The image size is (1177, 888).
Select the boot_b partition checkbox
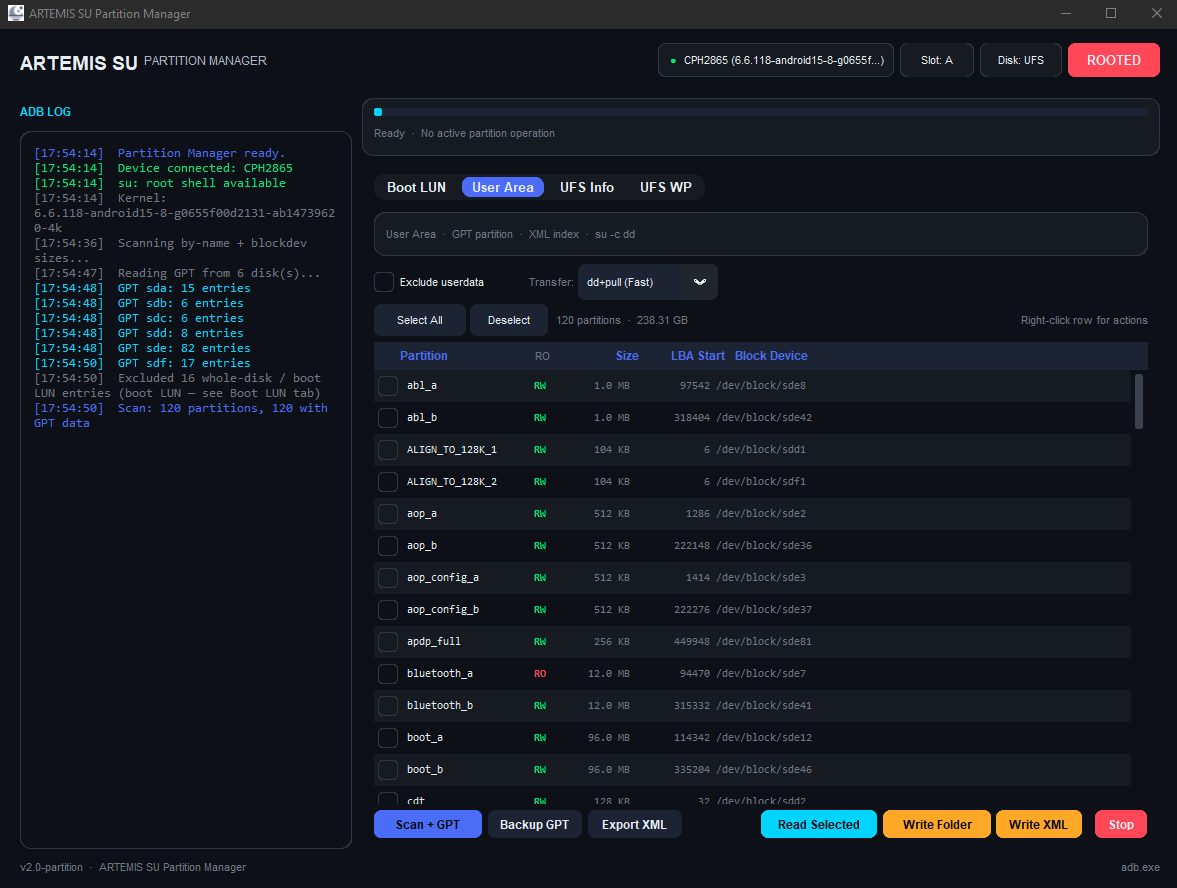(x=388, y=769)
